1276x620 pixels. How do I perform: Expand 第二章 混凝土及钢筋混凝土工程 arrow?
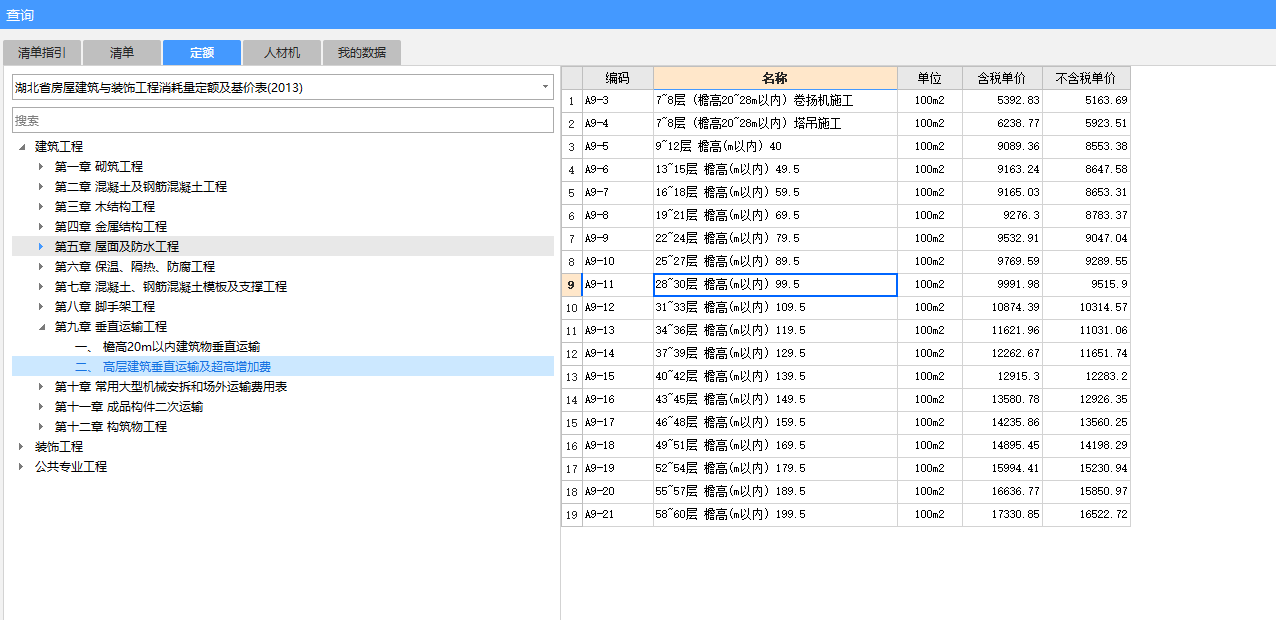click(x=41, y=187)
